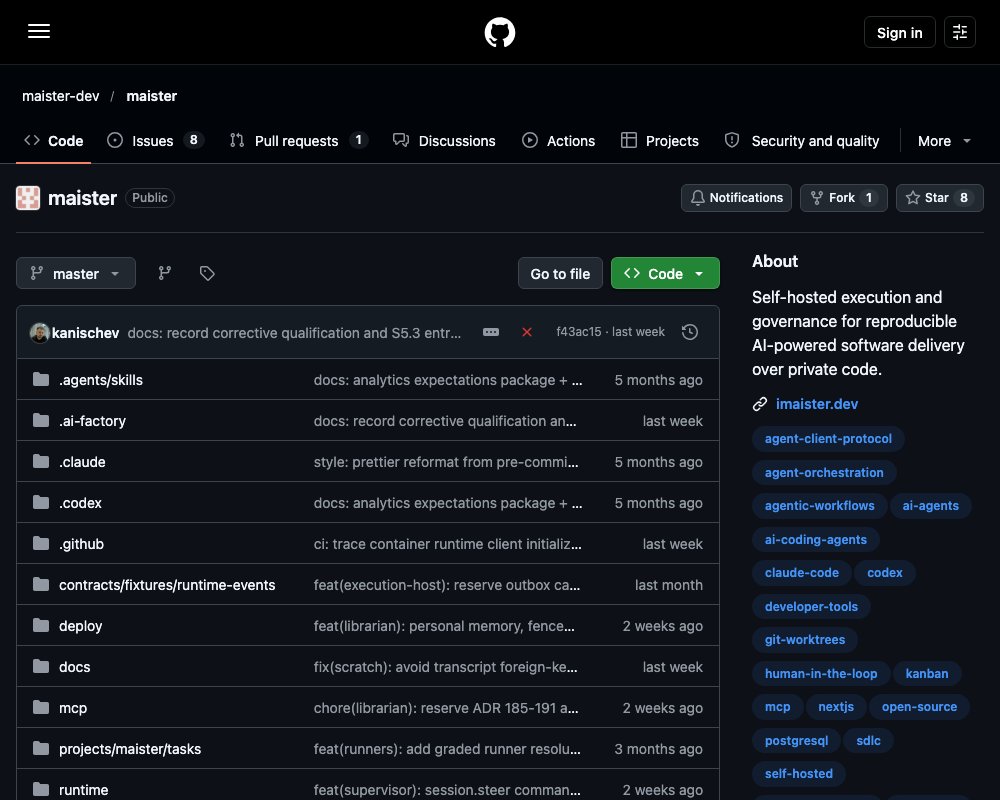The image size is (1000, 800).
Task: Open Notifications for this repository
Action: tap(736, 198)
